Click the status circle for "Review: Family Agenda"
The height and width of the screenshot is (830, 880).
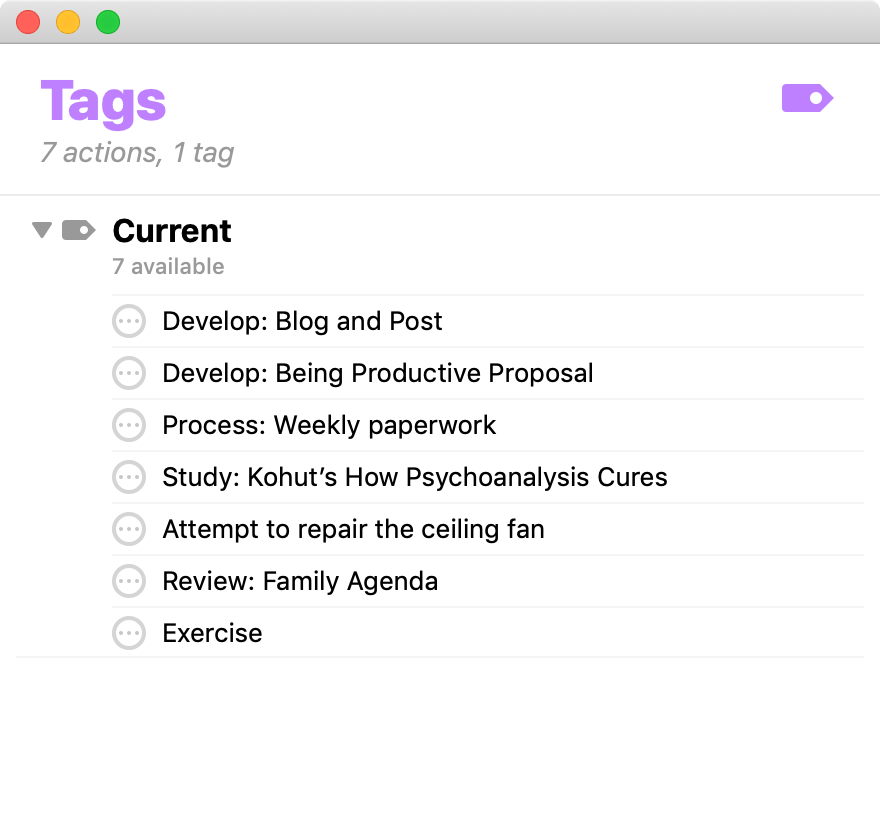[x=129, y=581]
